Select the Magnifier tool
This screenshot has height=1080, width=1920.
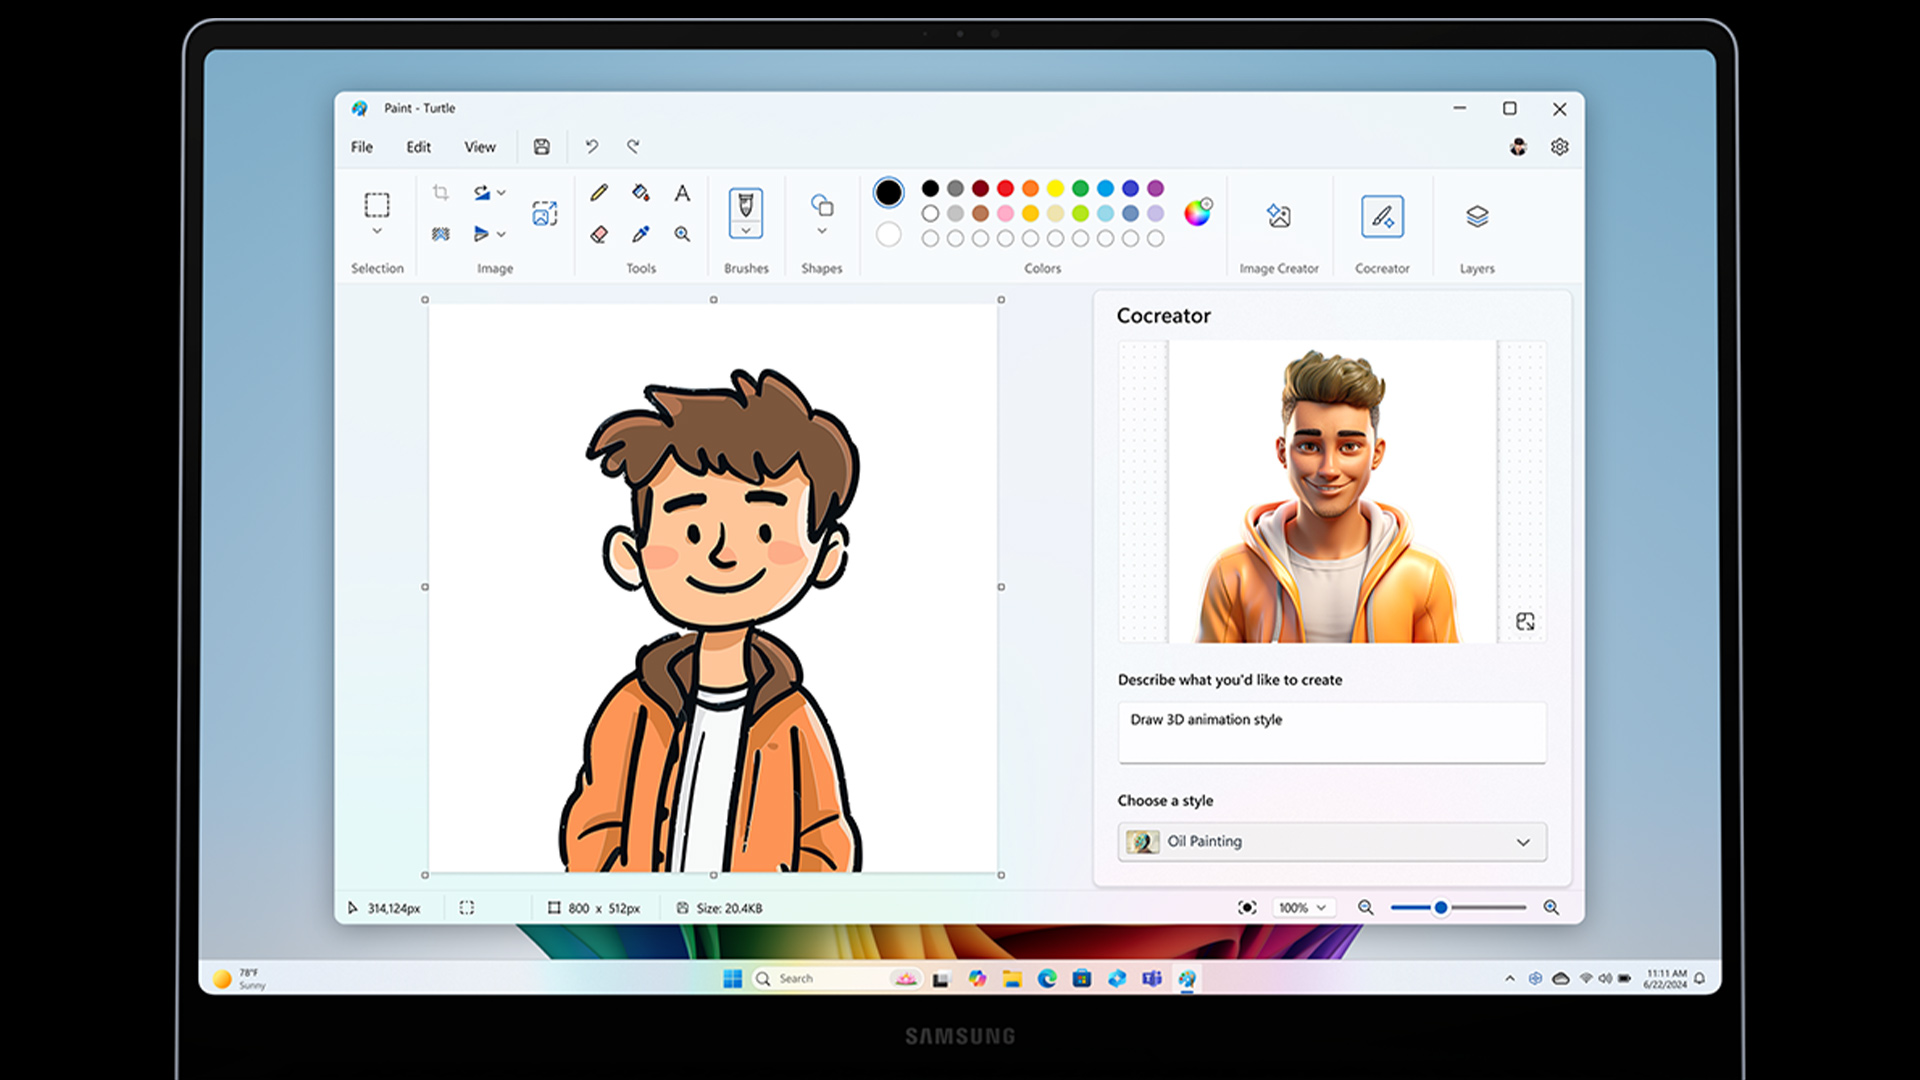point(682,233)
